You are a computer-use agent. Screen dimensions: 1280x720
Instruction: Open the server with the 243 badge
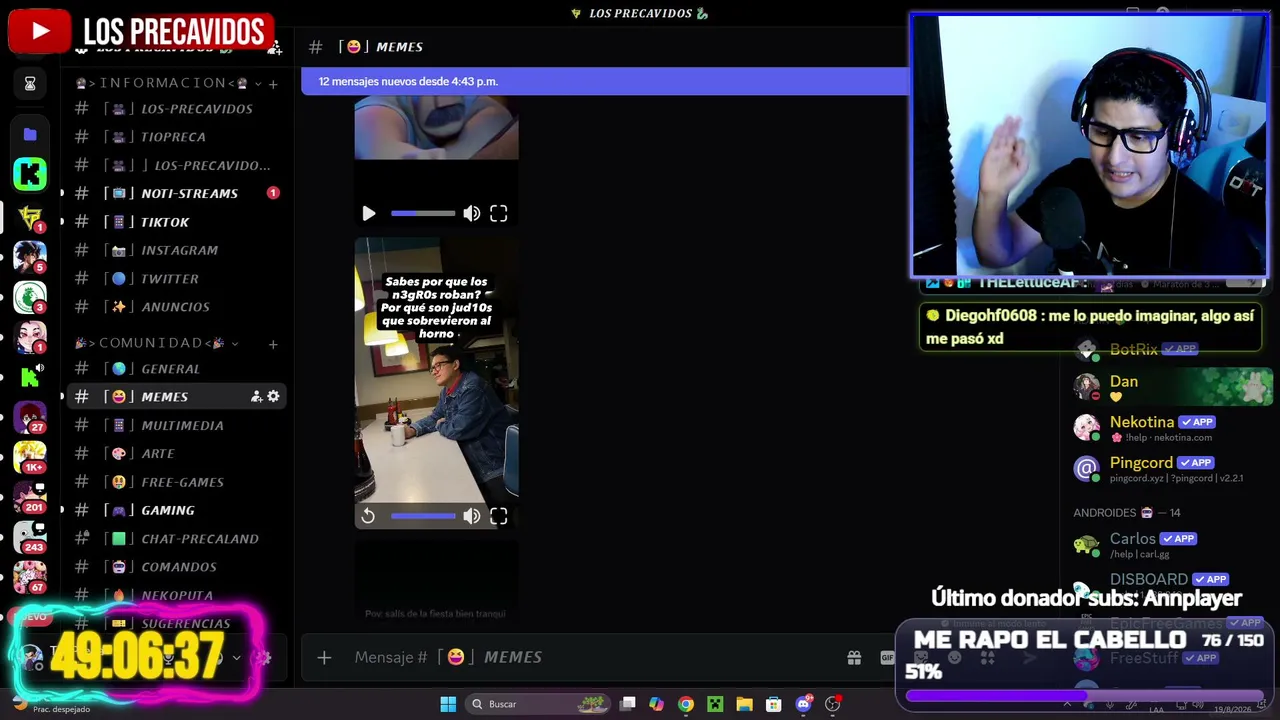[x=30, y=537]
